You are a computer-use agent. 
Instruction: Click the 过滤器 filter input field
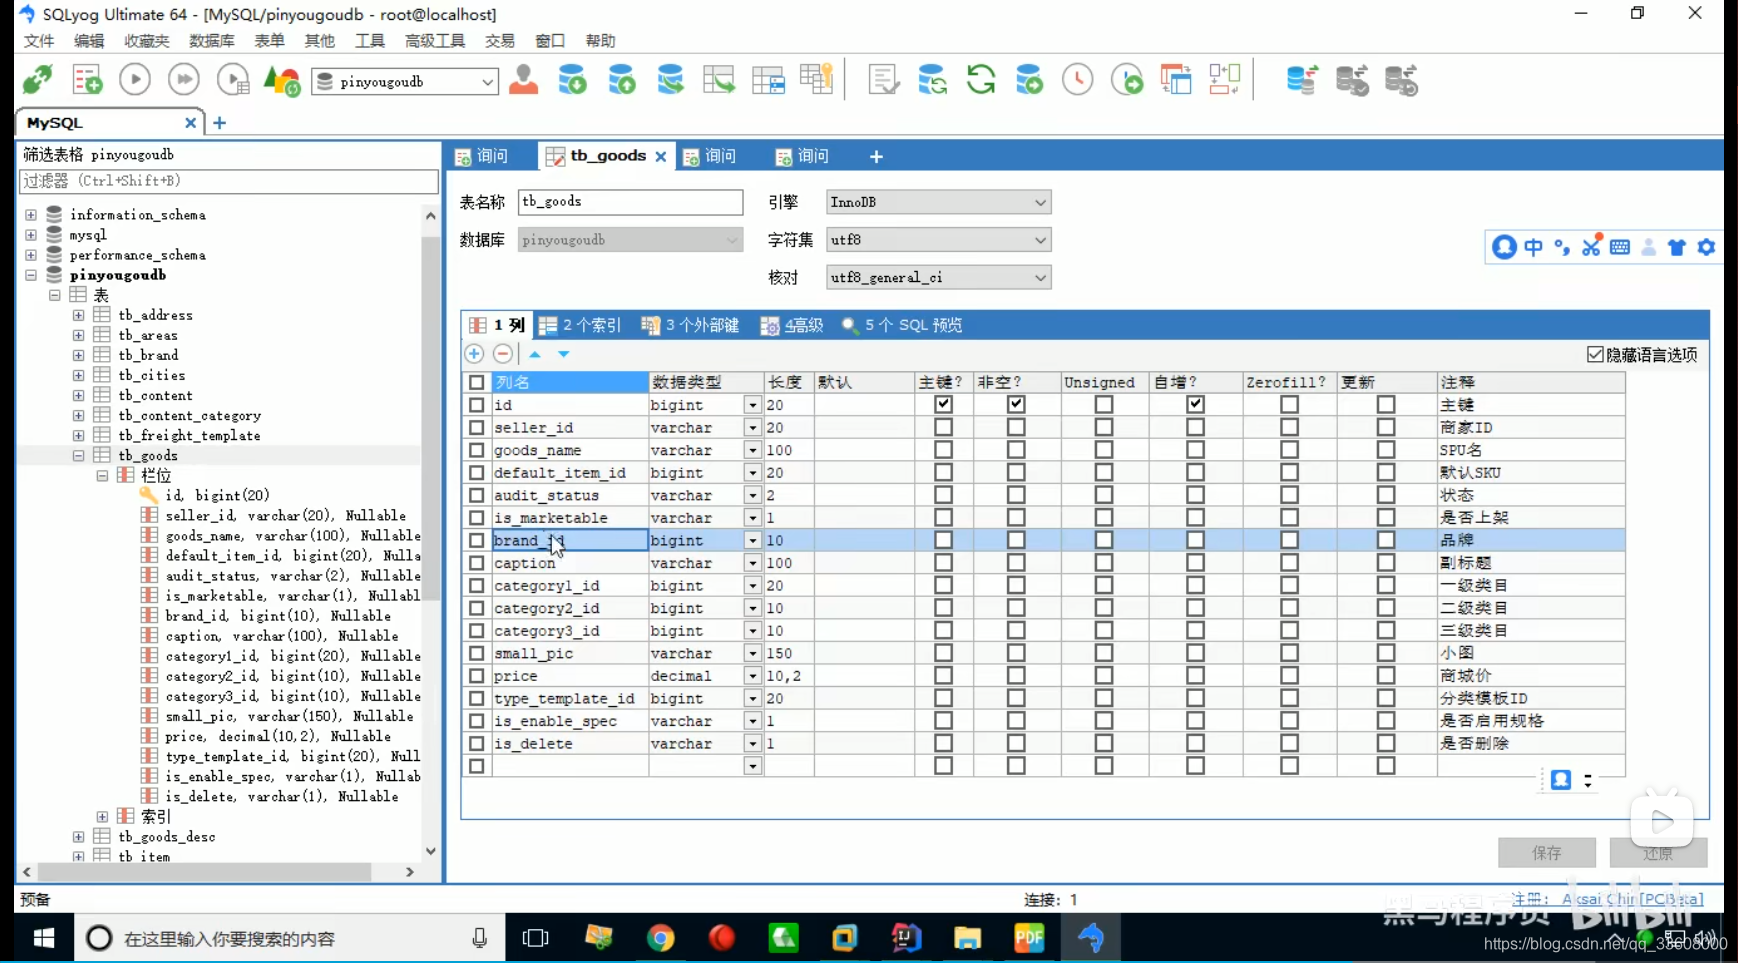tap(228, 181)
